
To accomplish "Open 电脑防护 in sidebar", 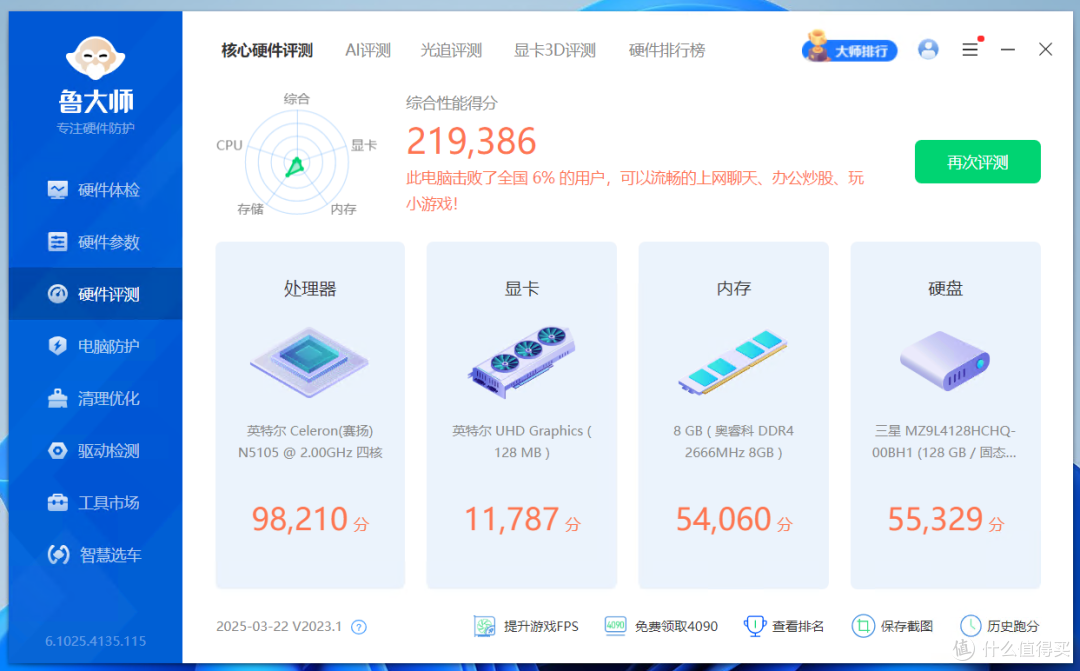I will [94, 346].
